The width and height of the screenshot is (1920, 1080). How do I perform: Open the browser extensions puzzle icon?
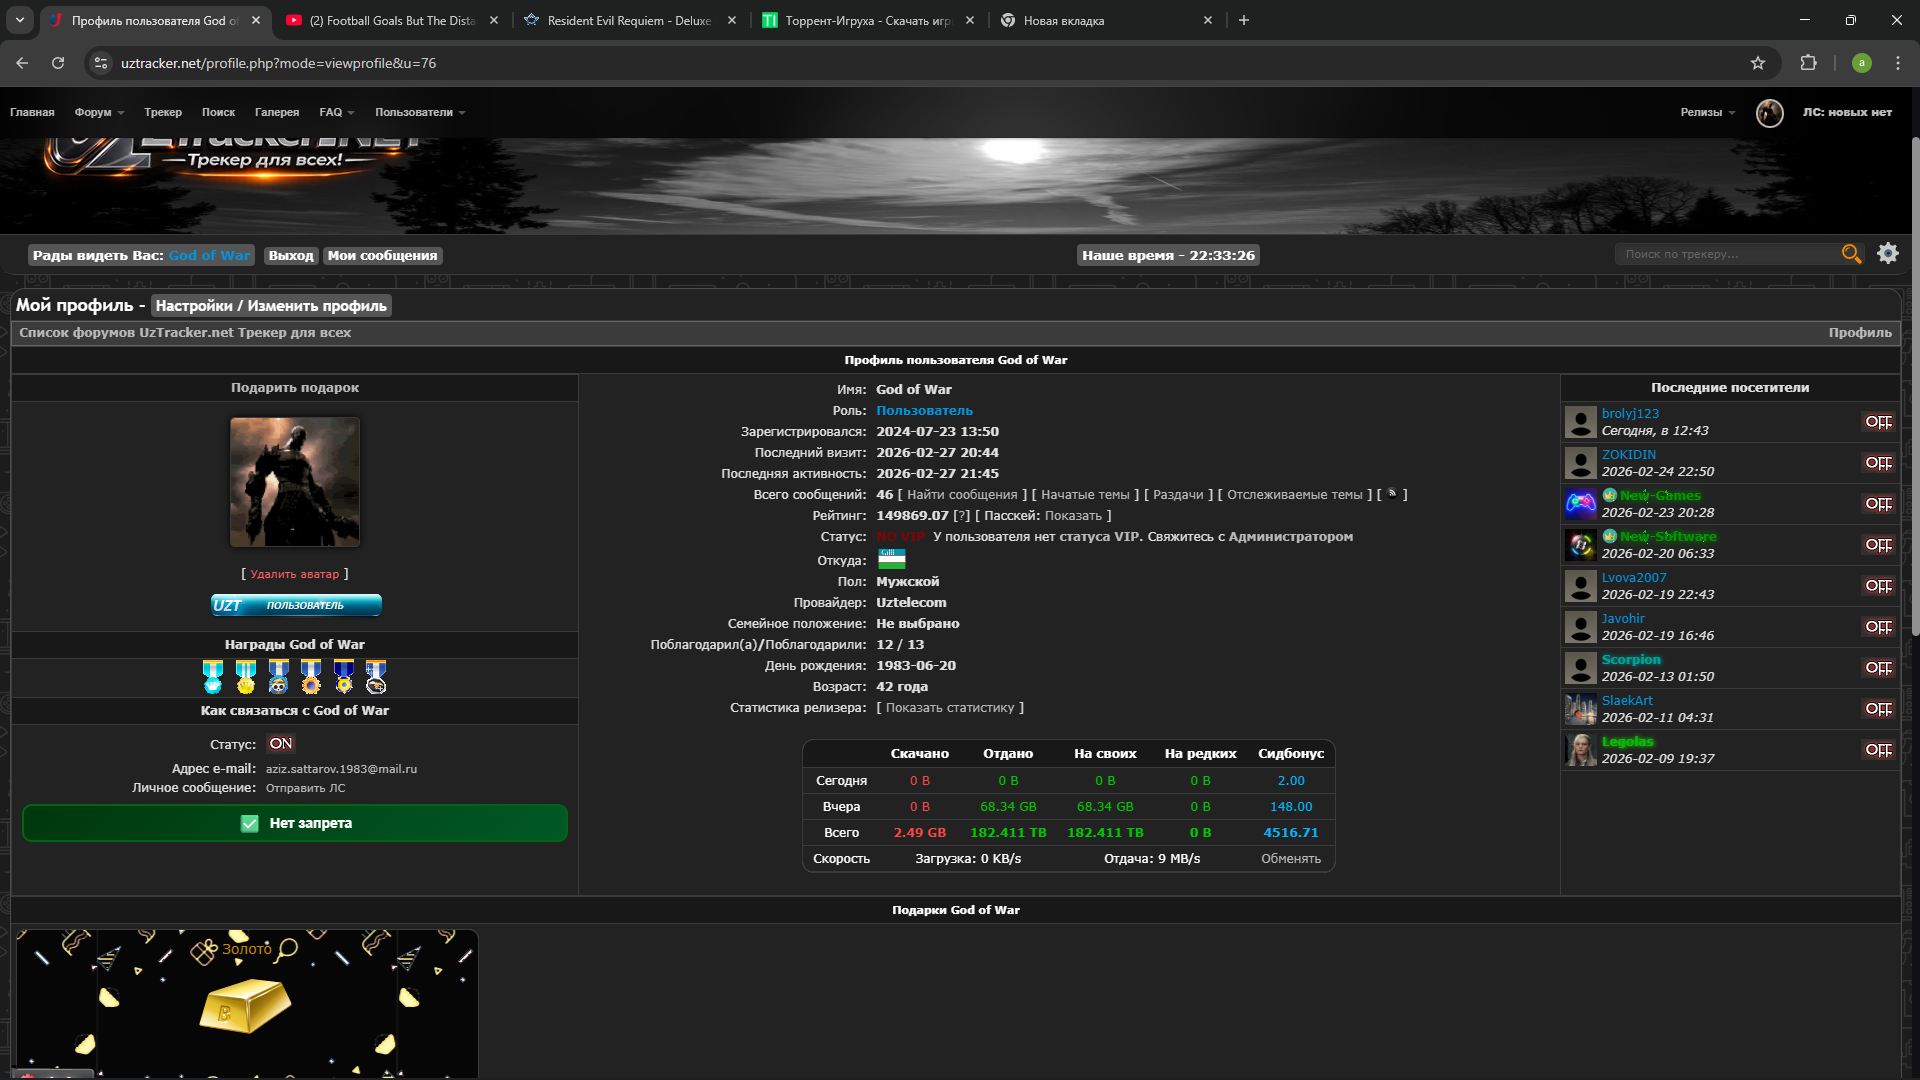click(1808, 63)
